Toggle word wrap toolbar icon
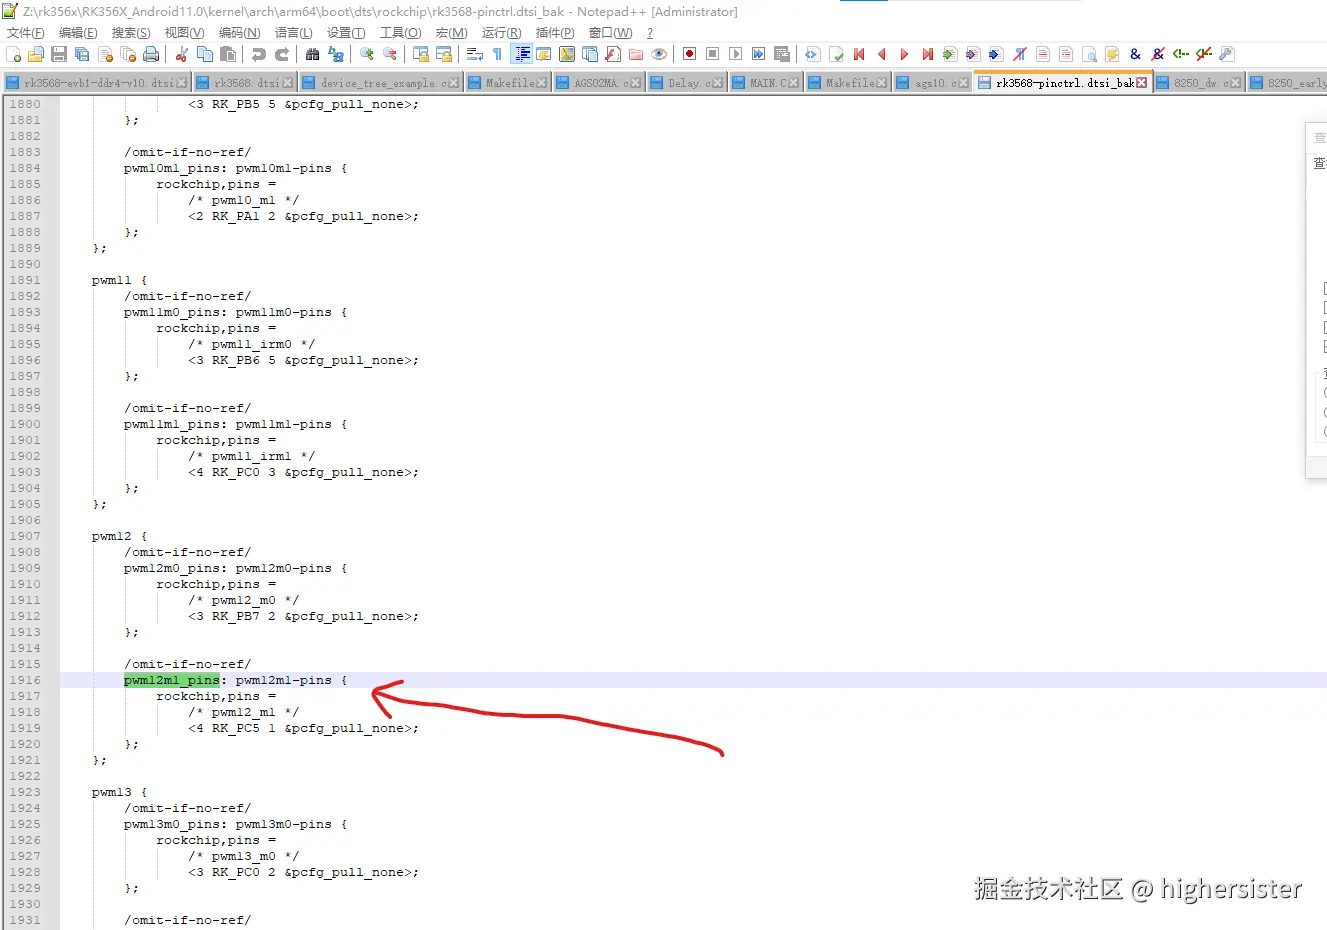 click(x=475, y=54)
